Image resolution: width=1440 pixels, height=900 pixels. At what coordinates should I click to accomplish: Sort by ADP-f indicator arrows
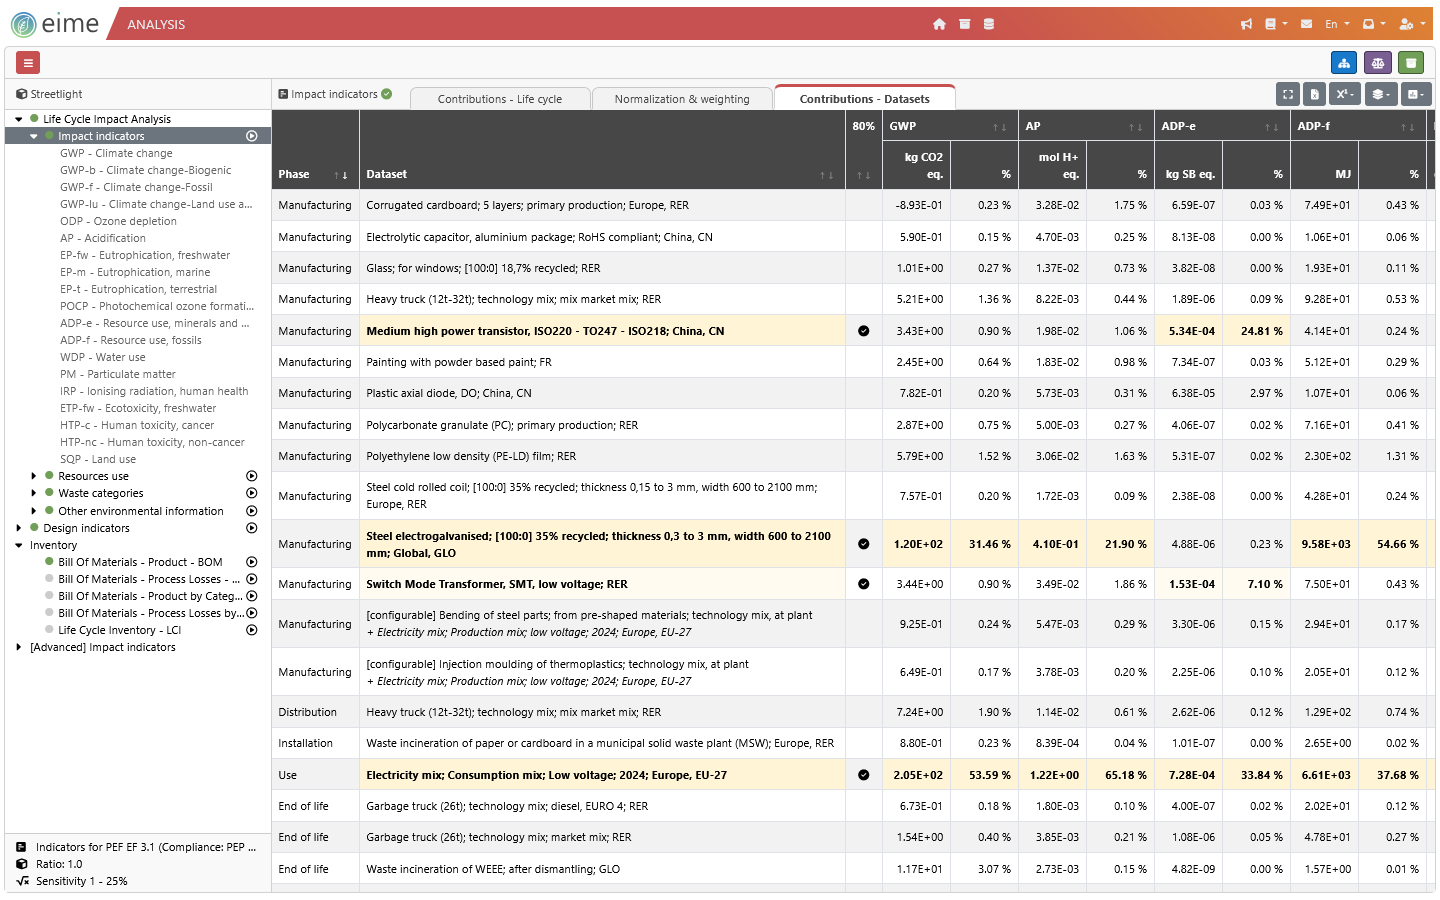point(1407,127)
